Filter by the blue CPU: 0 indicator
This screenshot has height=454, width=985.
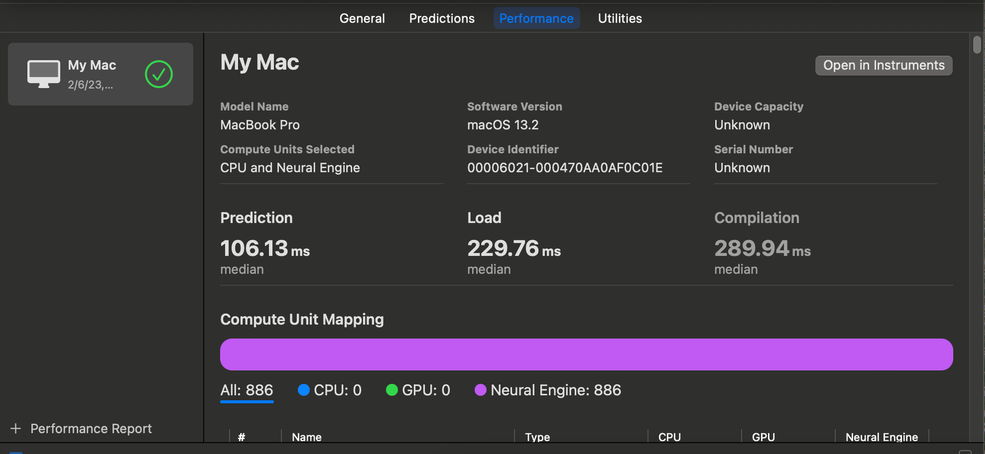pos(329,390)
